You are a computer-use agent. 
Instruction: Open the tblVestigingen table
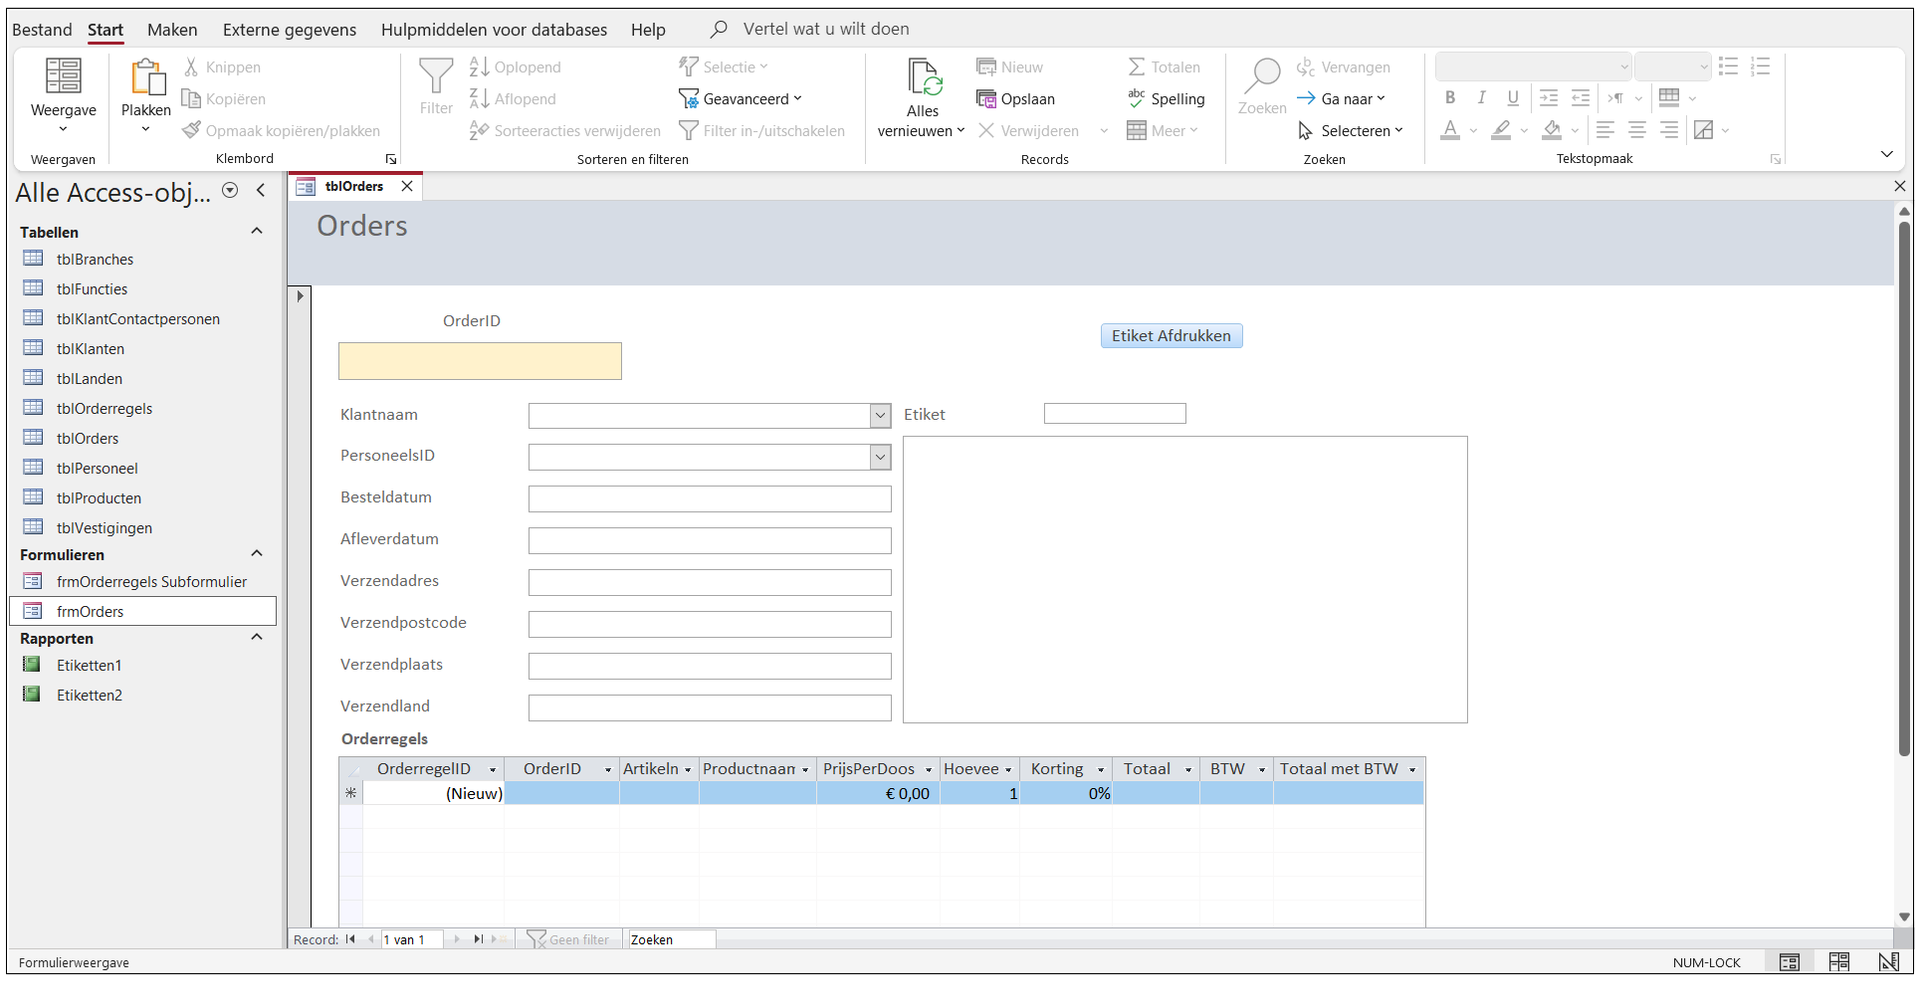[x=104, y=528]
